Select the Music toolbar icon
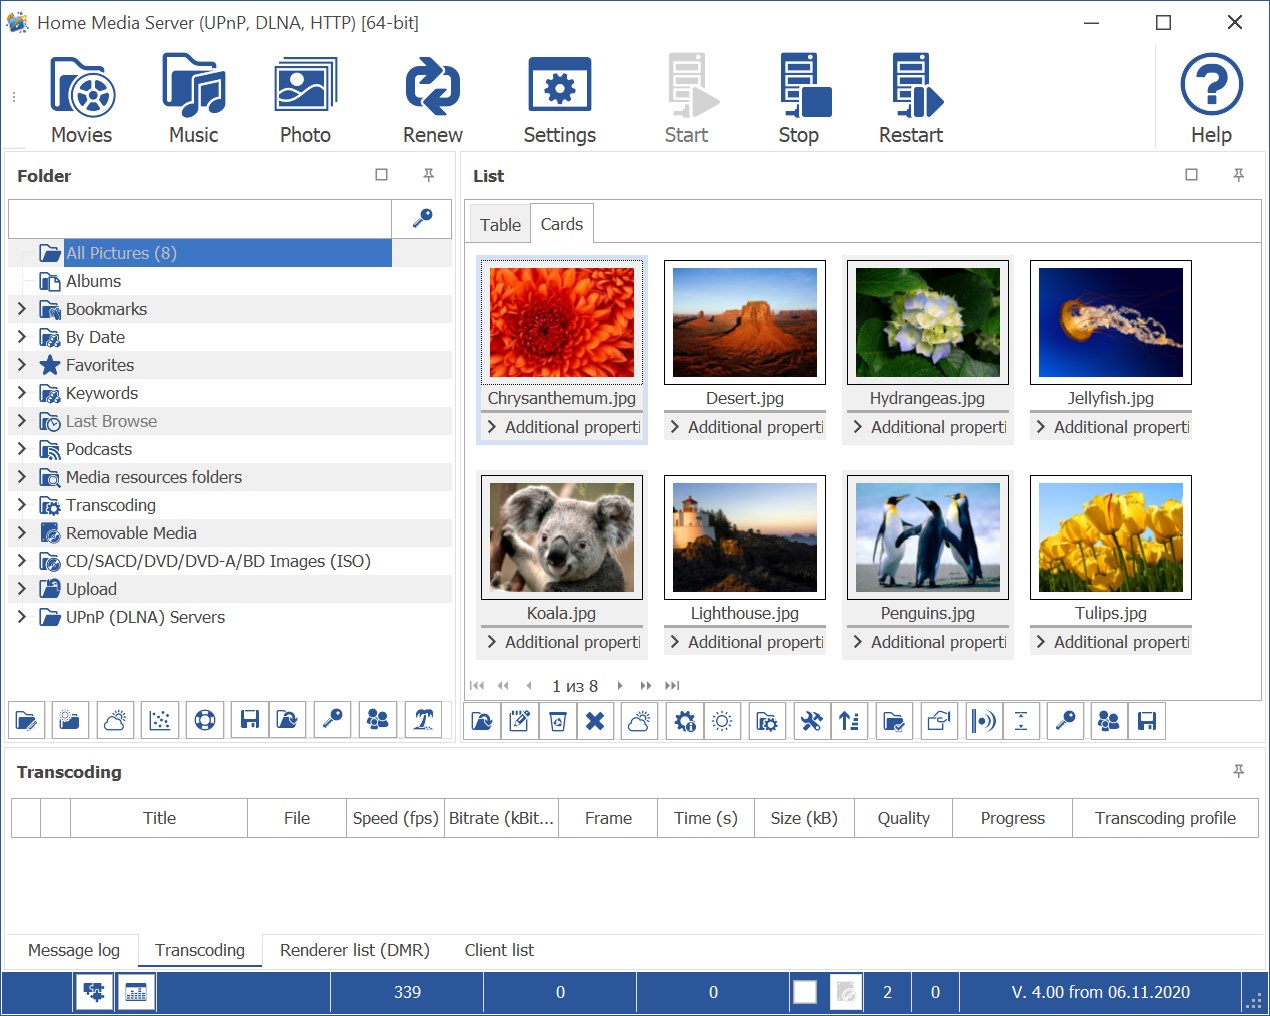This screenshot has width=1270, height=1016. 193,95
